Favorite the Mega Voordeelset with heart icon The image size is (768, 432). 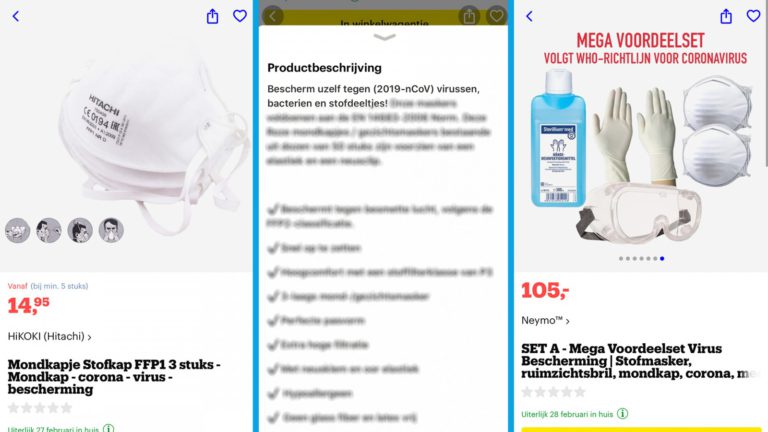tap(753, 16)
